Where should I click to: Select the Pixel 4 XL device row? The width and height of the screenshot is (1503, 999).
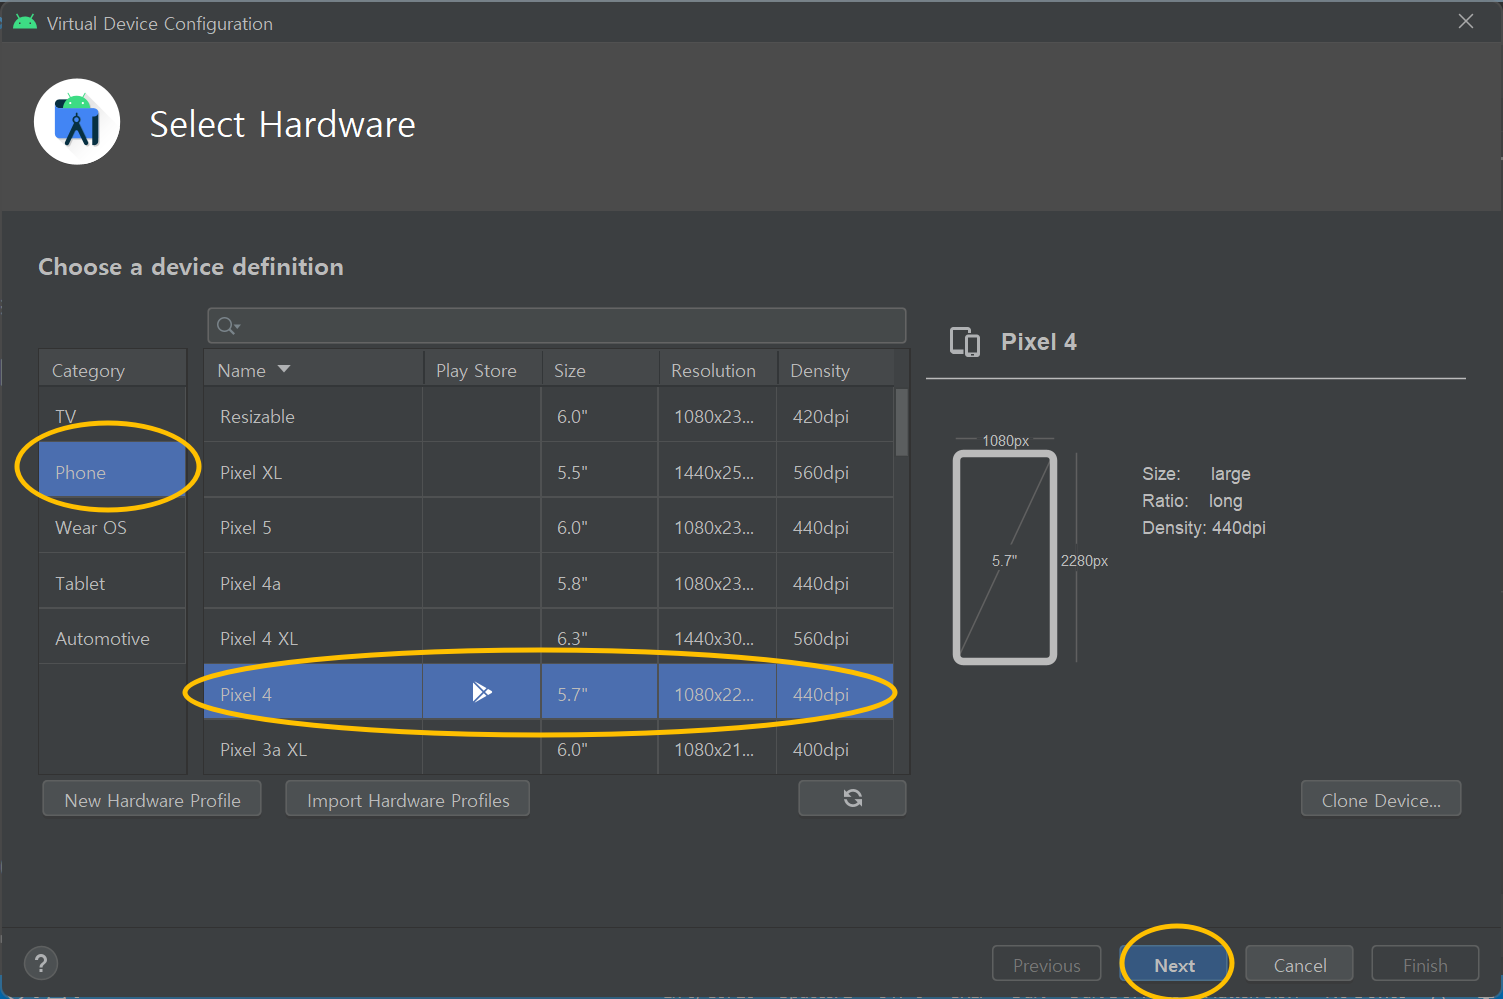[548, 638]
